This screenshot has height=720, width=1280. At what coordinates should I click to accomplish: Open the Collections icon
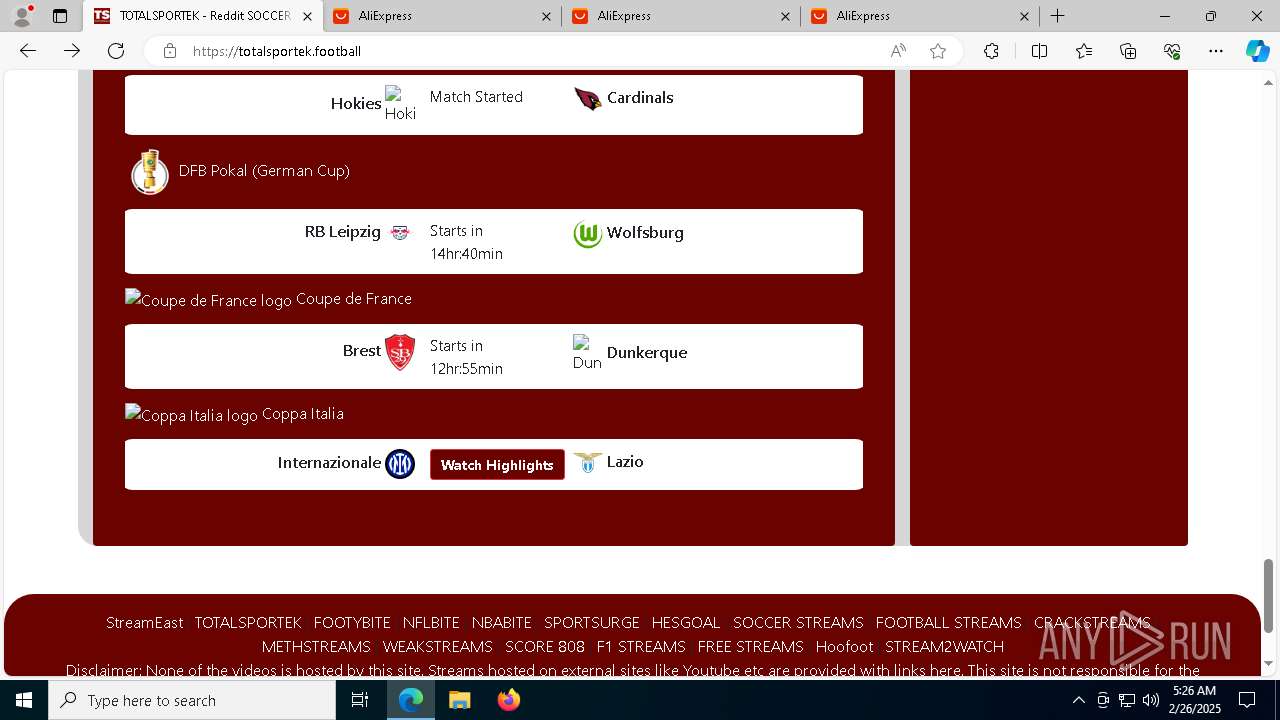(1128, 51)
